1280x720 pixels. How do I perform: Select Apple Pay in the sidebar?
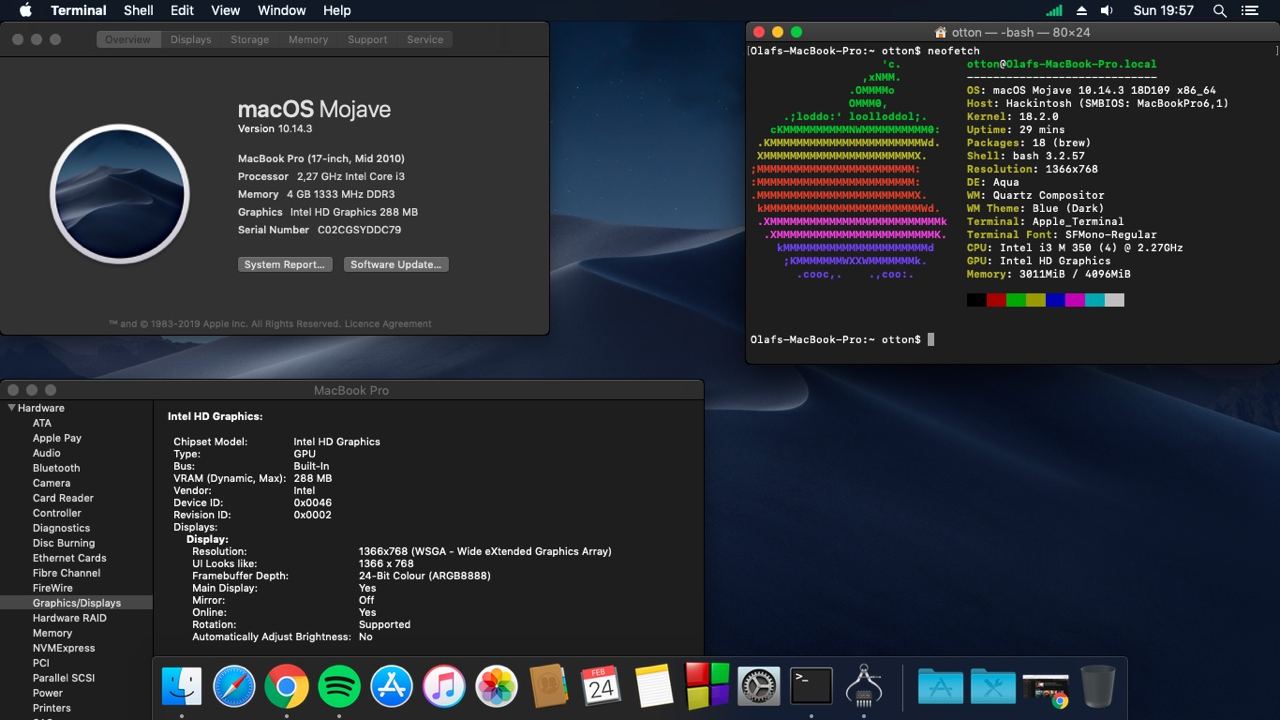57,438
